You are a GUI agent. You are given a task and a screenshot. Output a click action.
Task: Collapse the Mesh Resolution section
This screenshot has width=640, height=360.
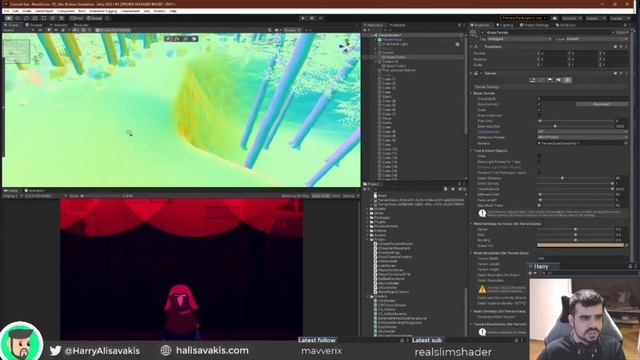coord(471,253)
